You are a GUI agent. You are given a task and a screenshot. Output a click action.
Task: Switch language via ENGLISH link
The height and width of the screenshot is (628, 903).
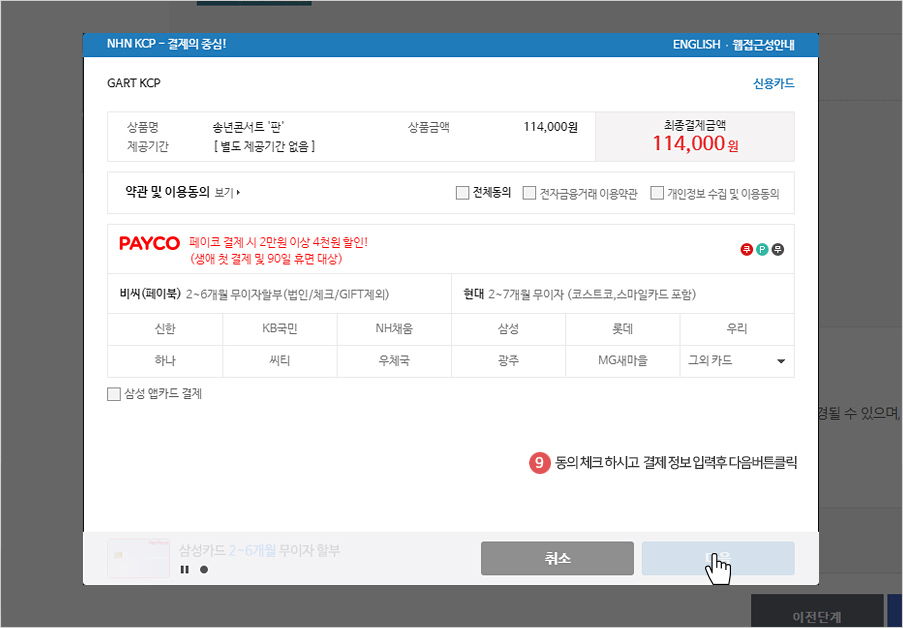click(x=696, y=44)
